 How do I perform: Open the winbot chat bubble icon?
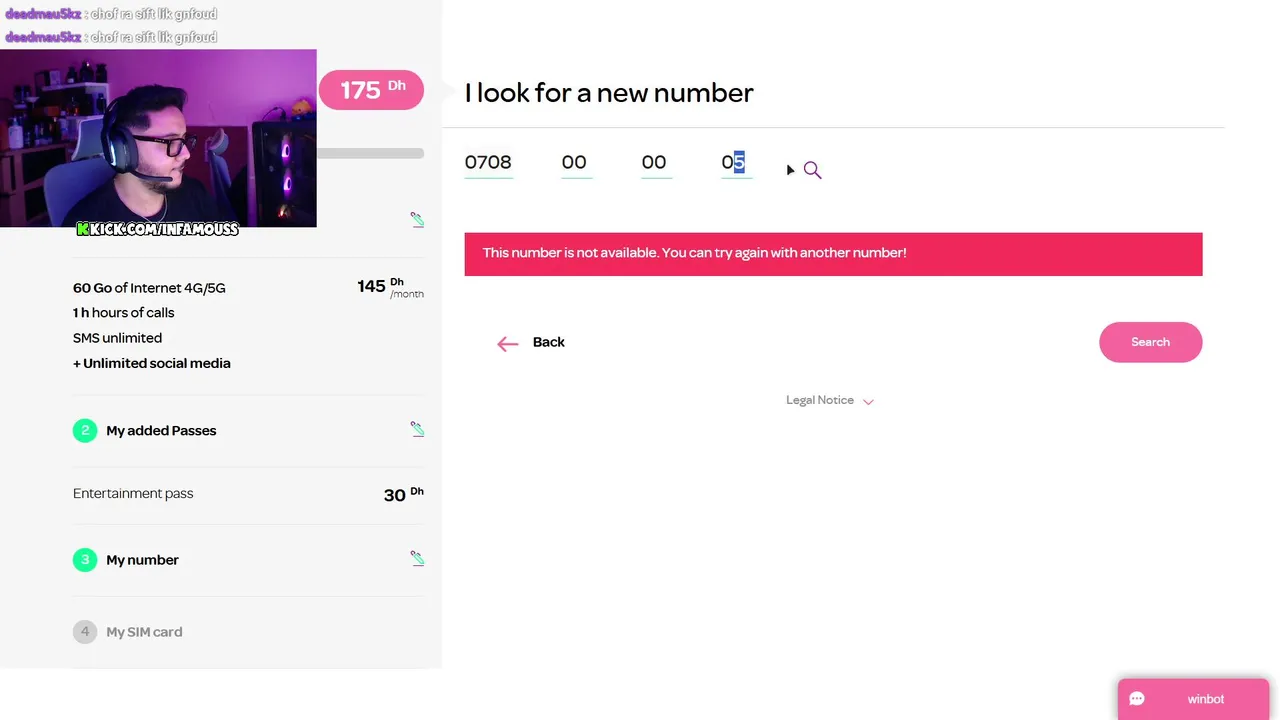[1137, 699]
